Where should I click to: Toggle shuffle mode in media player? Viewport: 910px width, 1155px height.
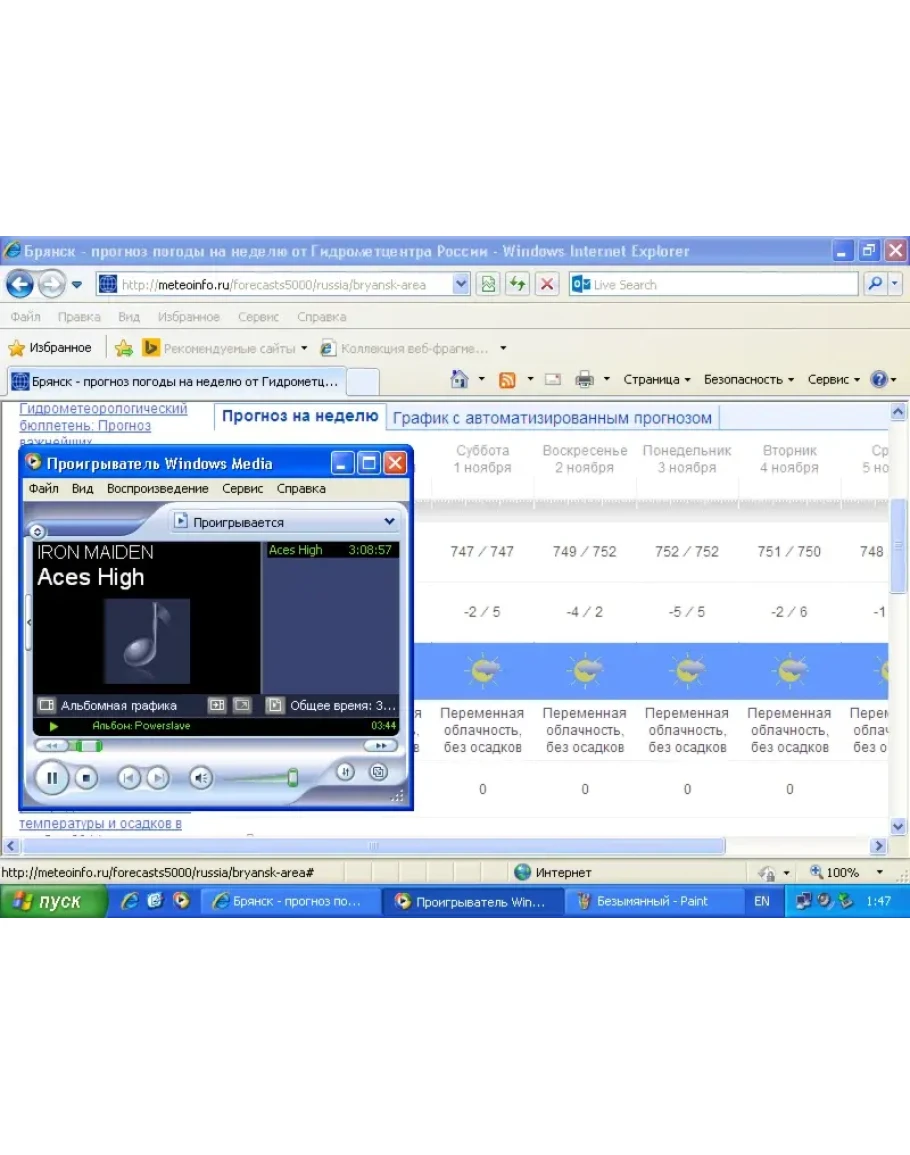click(x=345, y=771)
